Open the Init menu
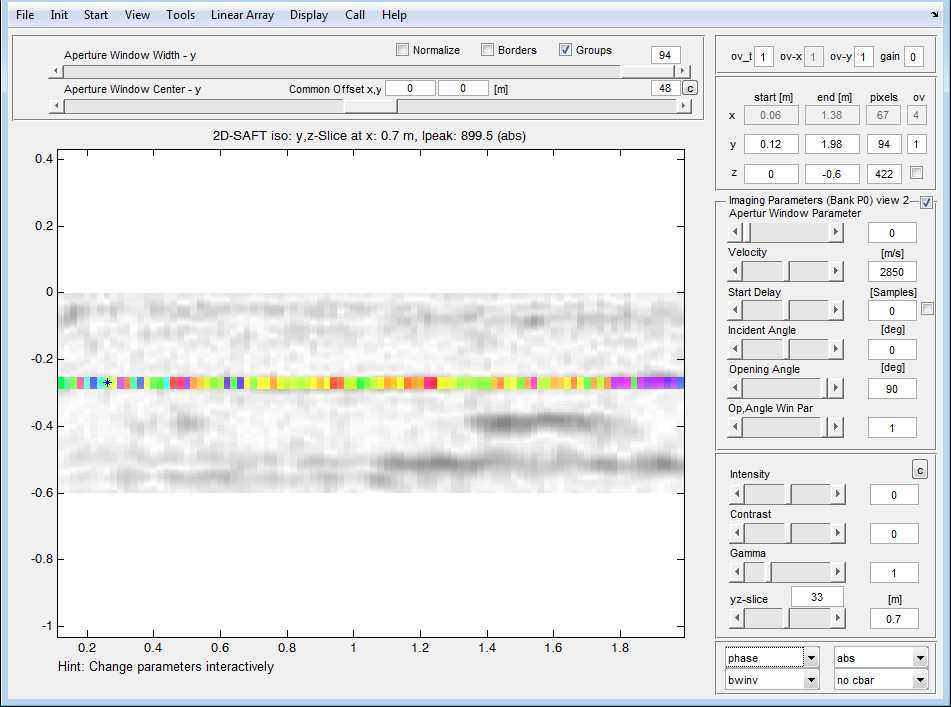Image resolution: width=951 pixels, height=707 pixels. coord(59,15)
